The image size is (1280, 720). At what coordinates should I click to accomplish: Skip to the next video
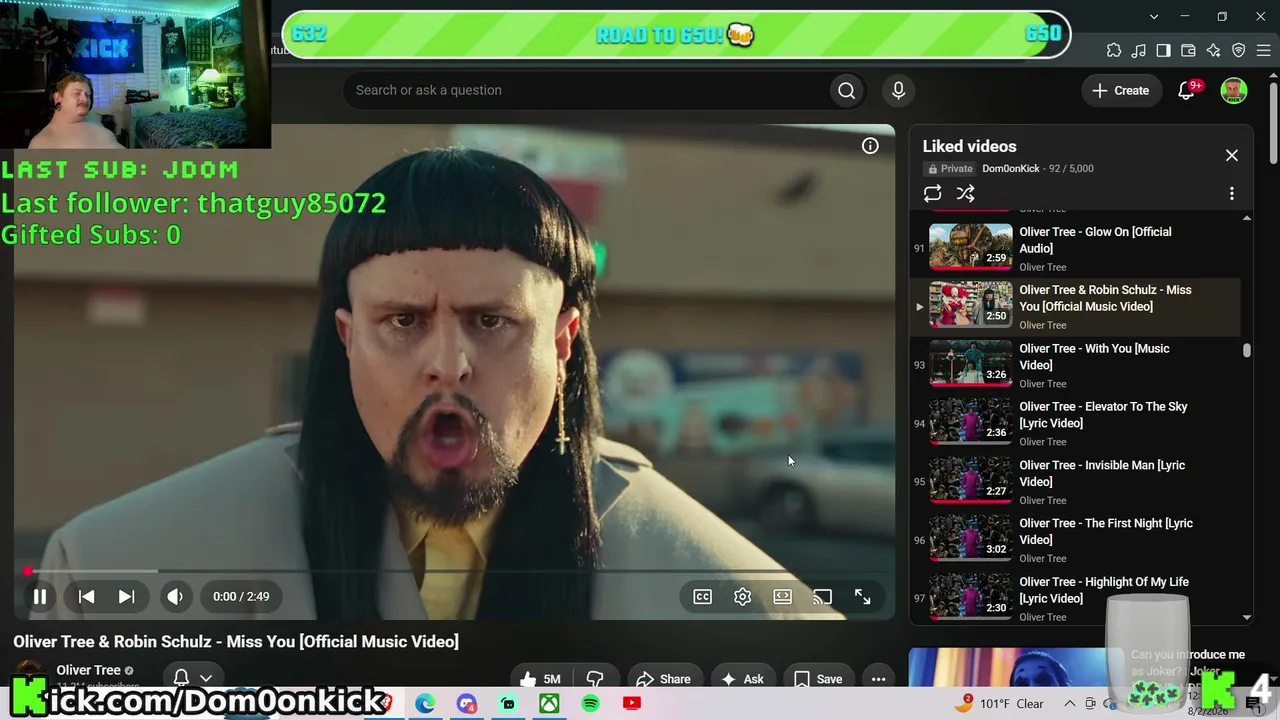pyautogui.click(x=126, y=597)
